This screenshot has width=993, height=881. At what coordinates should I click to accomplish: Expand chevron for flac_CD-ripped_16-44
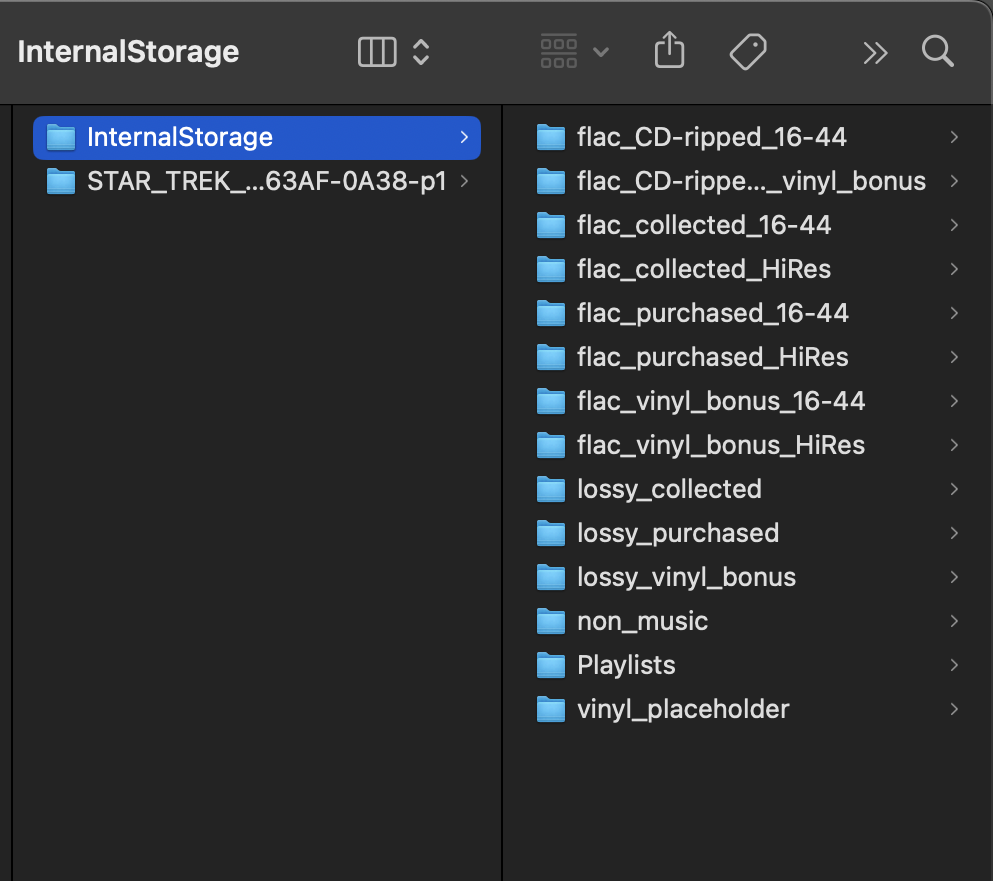pyautogui.click(x=954, y=137)
